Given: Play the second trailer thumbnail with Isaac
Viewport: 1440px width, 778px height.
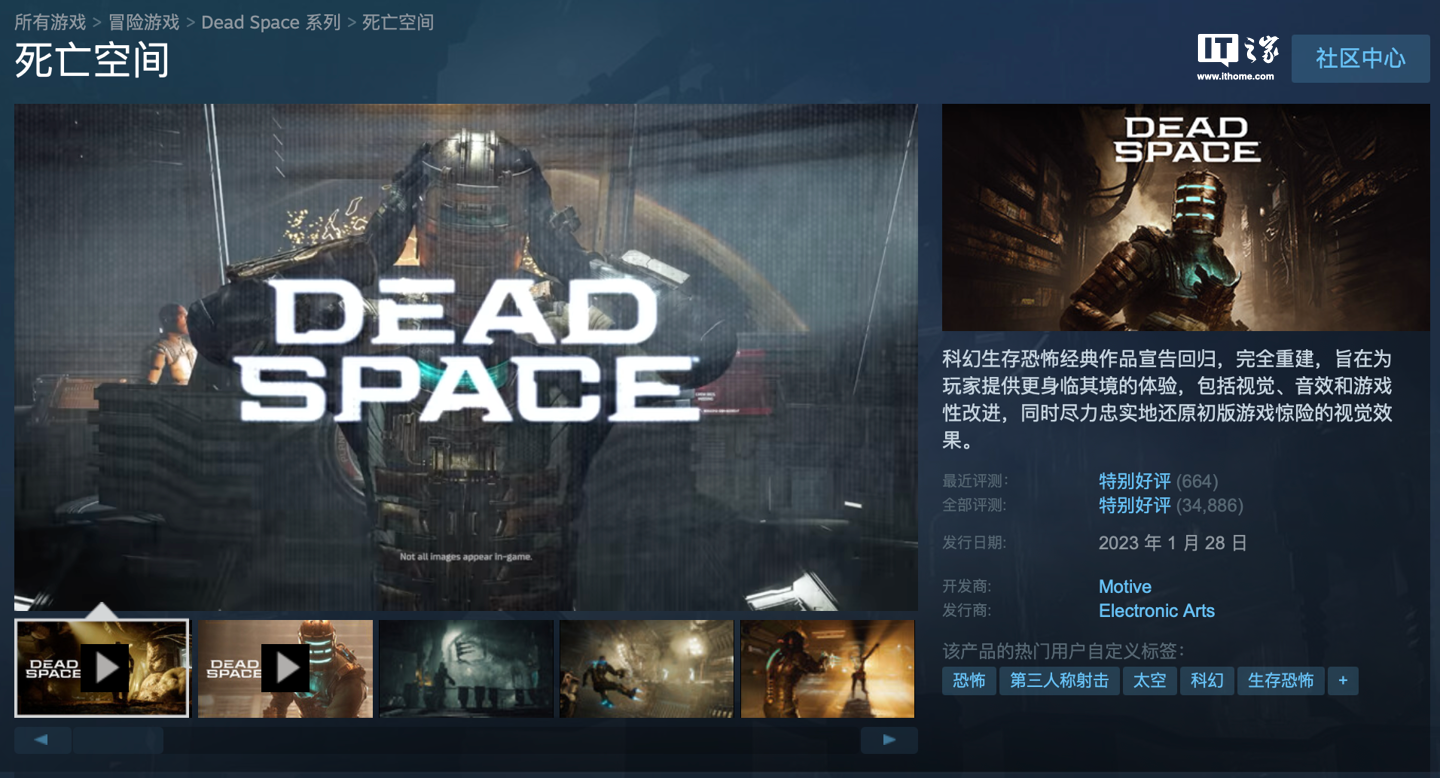Looking at the screenshot, I should click(x=285, y=668).
